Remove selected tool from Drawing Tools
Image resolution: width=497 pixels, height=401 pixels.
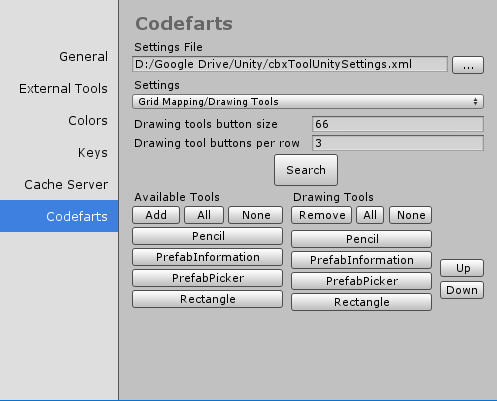322,215
